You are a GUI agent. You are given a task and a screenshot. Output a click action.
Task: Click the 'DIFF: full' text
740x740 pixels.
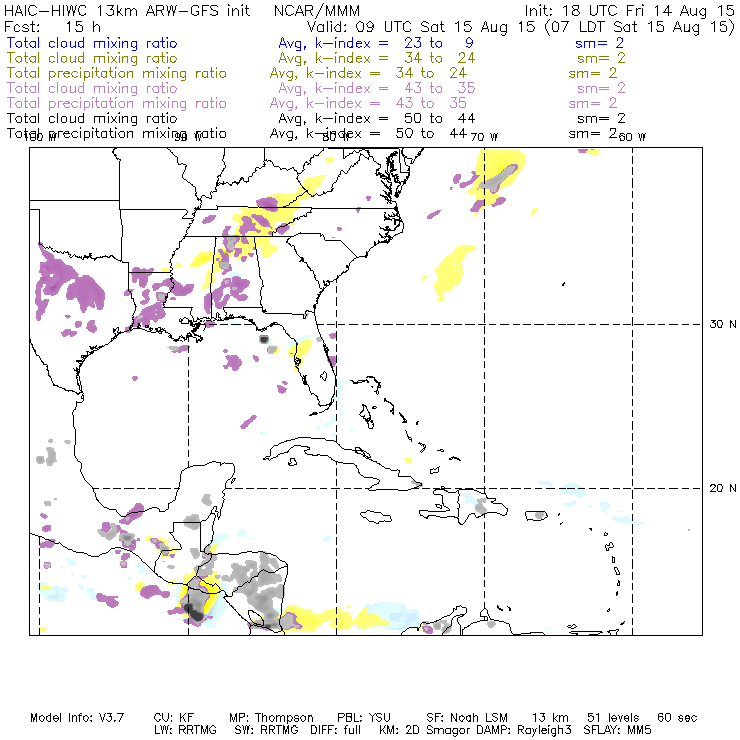point(336,730)
